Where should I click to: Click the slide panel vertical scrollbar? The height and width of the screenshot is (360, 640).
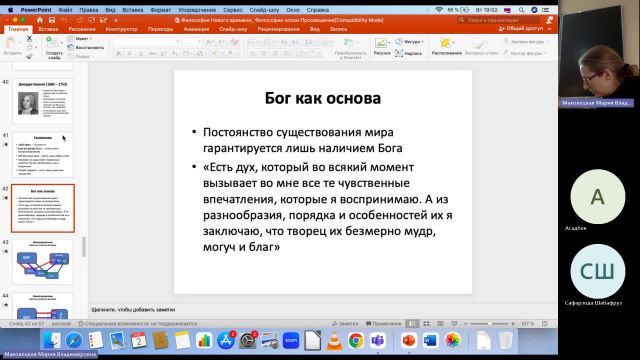tap(84, 247)
